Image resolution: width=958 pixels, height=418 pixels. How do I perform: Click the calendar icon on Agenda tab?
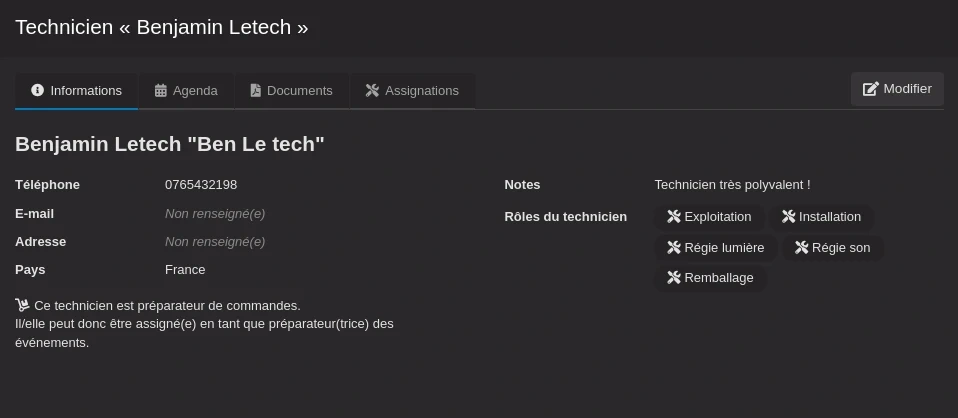click(161, 90)
